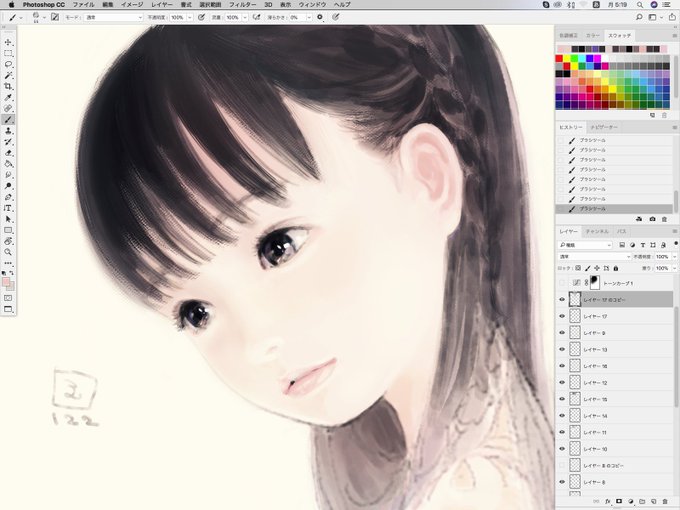Viewport: 680px width, 510px height.
Task: Hide layer レイヤー 17
Action: tap(562, 316)
